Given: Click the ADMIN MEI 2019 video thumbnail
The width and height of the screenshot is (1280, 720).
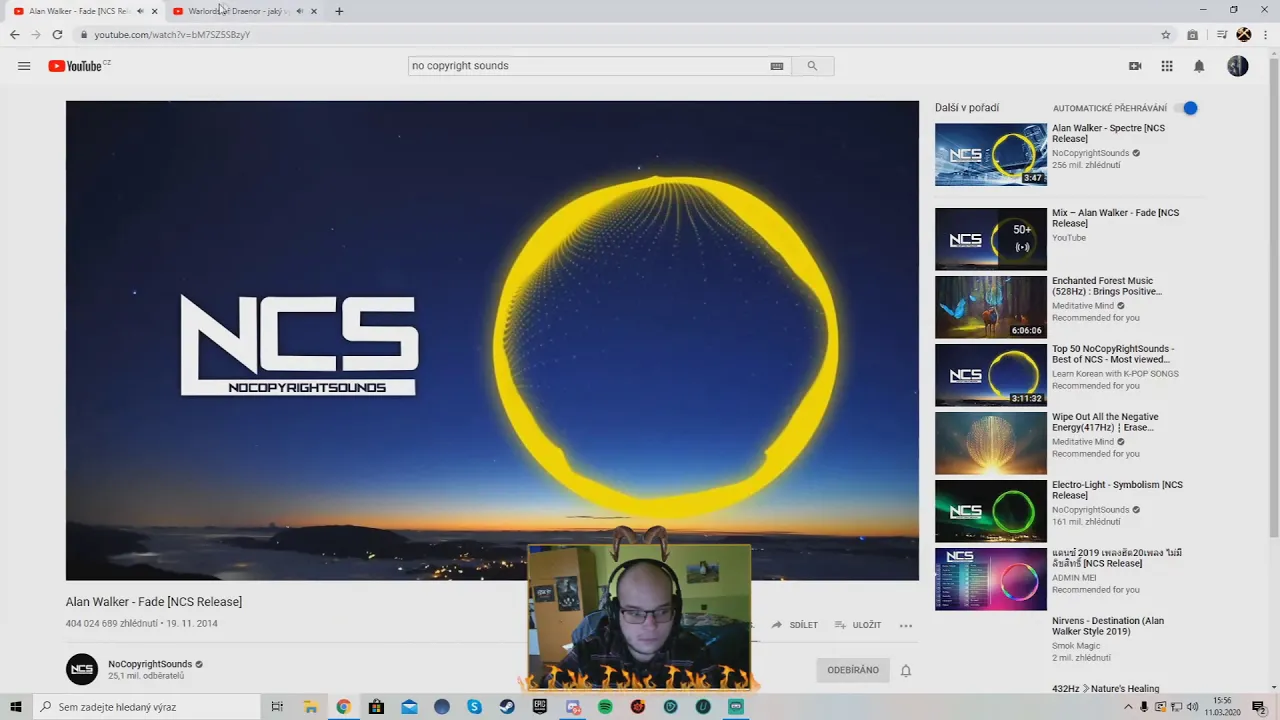Looking at the screenshot, I should [991, 579].
